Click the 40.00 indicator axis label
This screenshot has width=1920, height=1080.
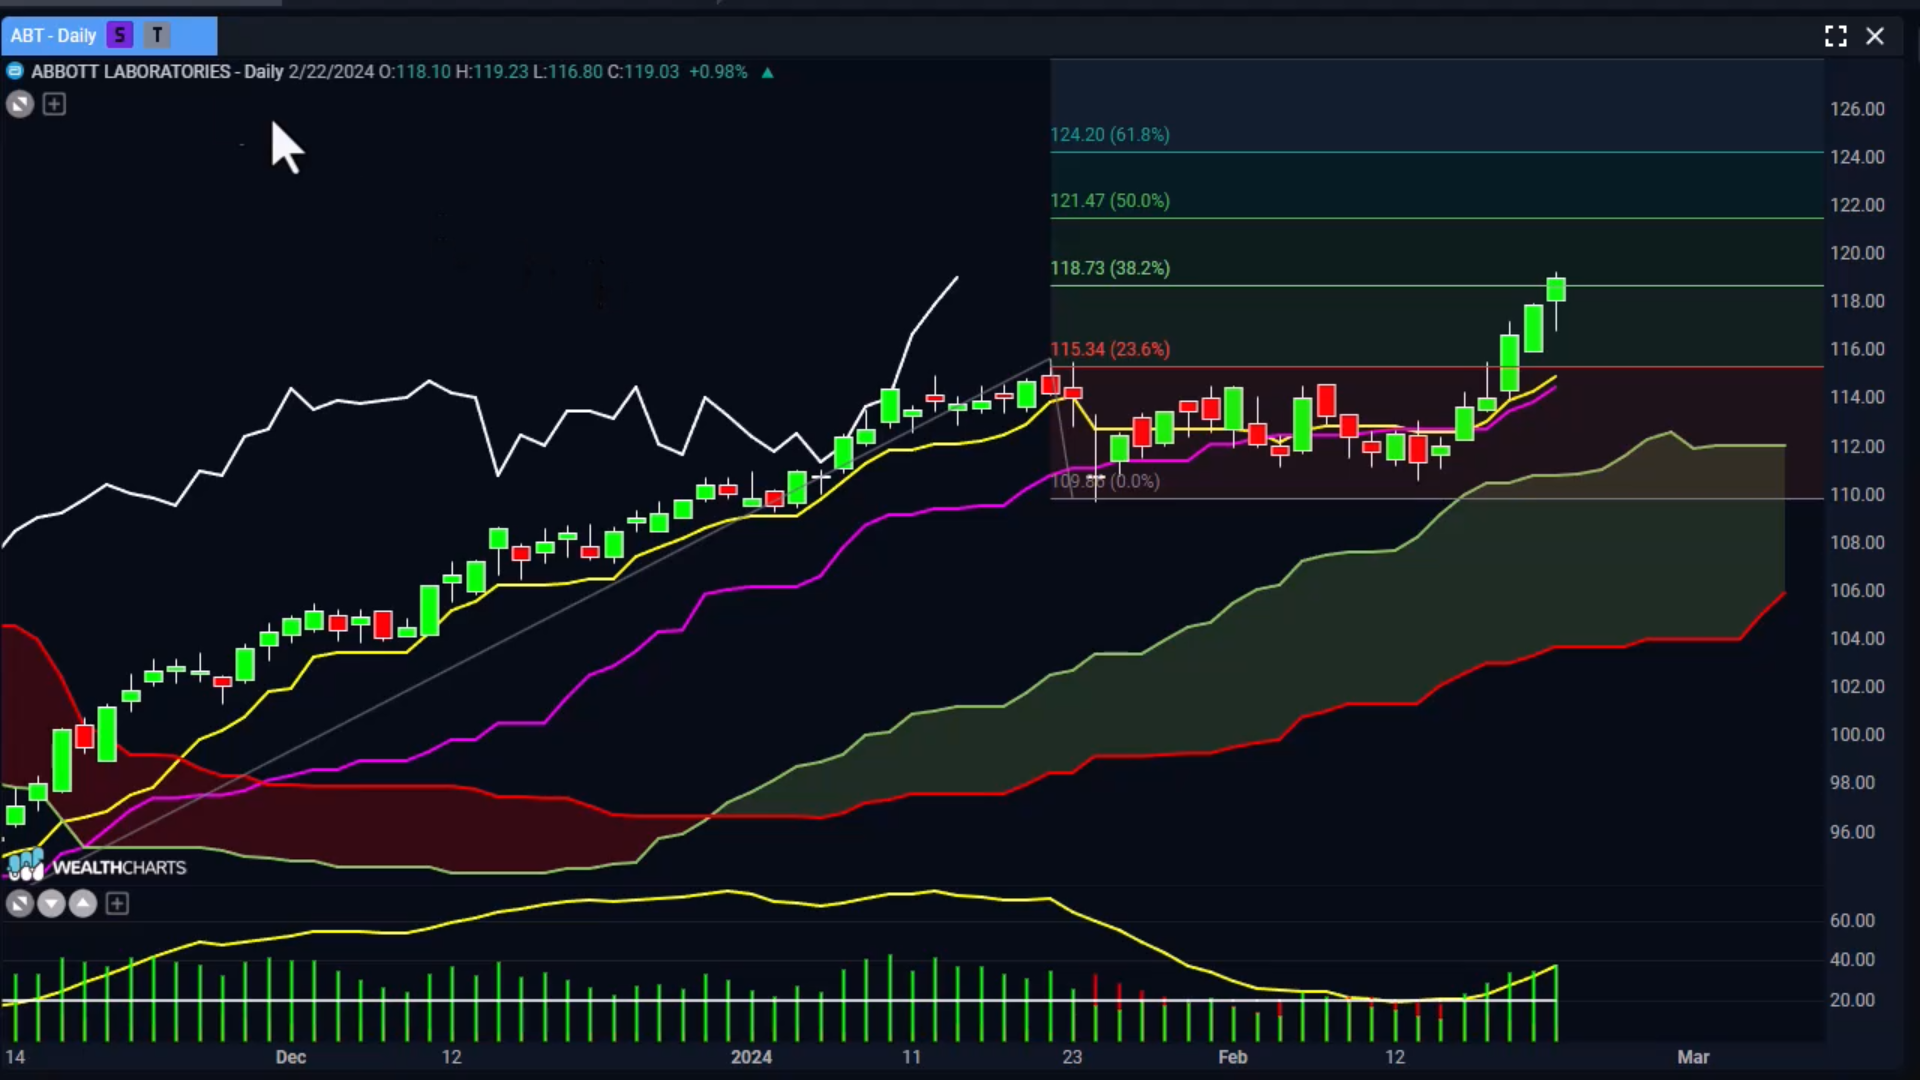click(x=1852, y=959)
